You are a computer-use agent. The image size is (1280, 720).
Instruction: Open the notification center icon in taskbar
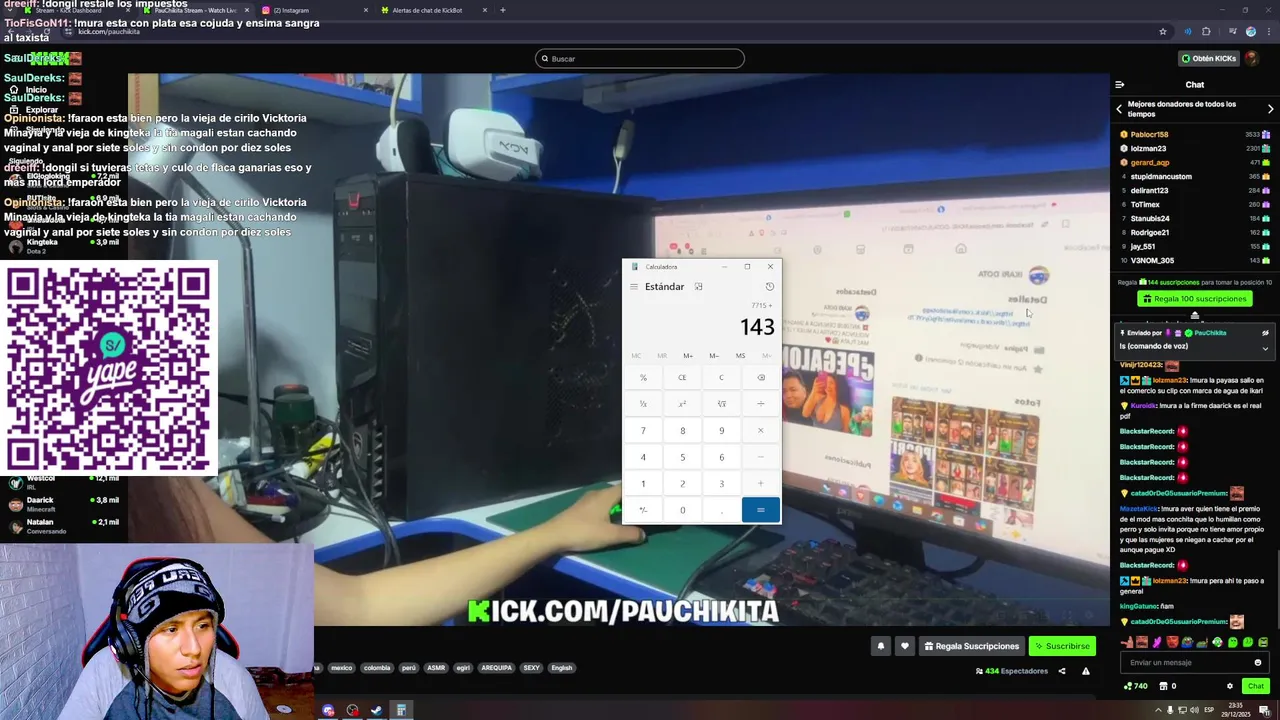point(1264,710)
